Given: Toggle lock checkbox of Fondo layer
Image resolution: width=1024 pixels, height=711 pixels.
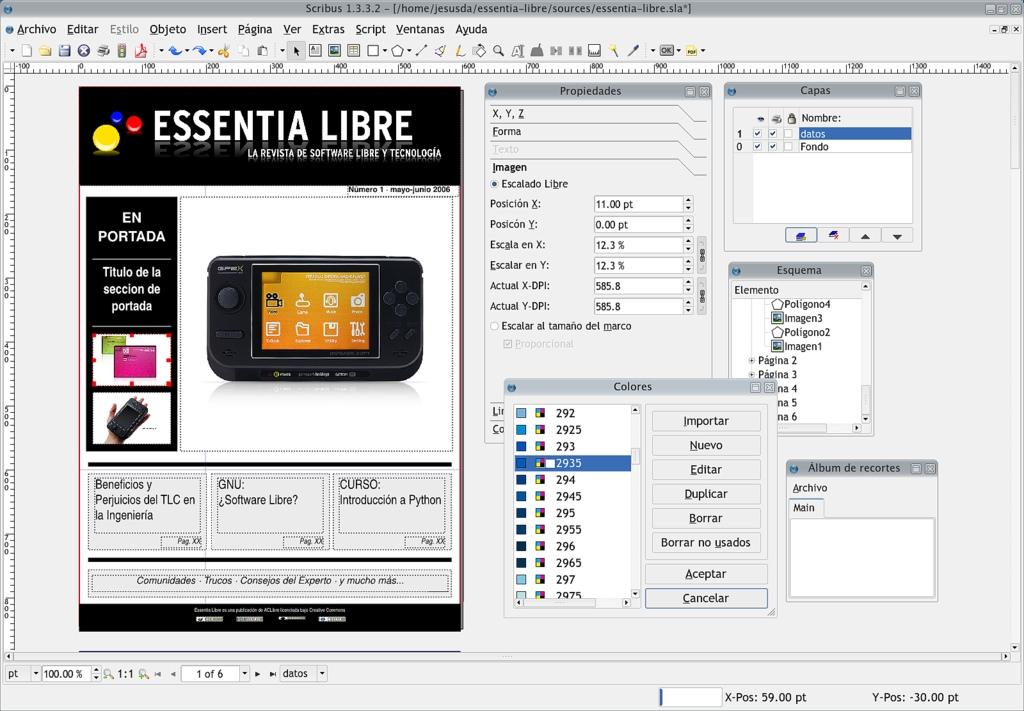Looking at the screenshot, I should 788,146.
